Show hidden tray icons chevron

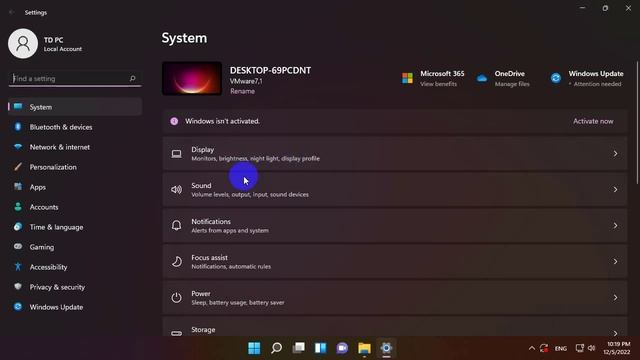[531, 348]
